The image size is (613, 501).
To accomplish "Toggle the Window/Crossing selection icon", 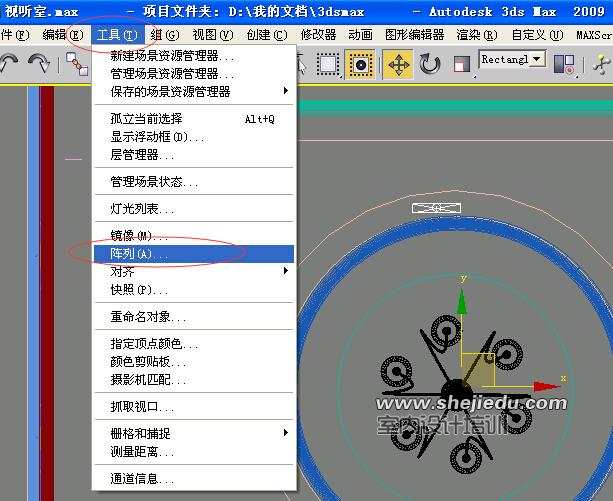I will [360, 64].
